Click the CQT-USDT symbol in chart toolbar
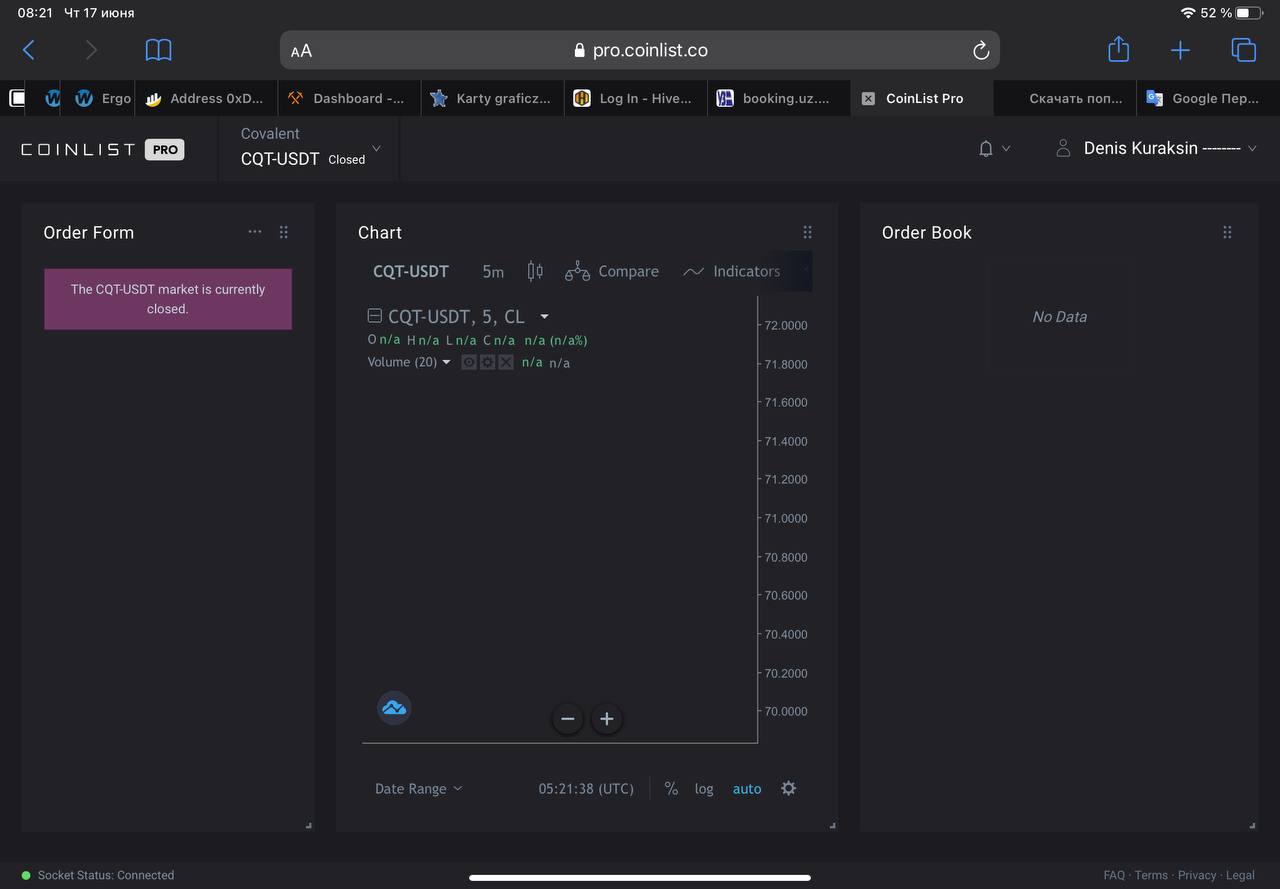 [x=411, y=271]
